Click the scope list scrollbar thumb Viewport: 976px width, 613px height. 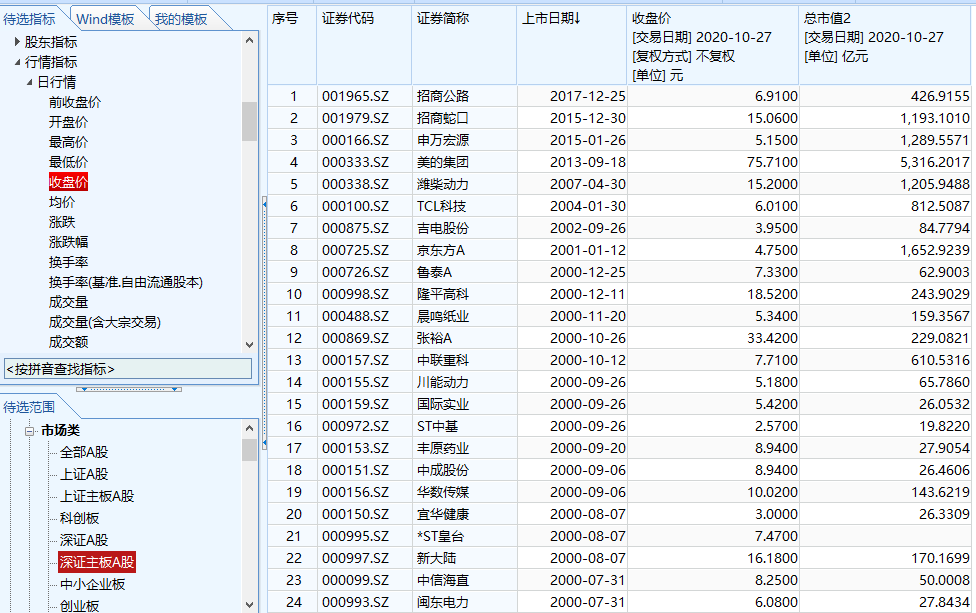click(250, 450)
